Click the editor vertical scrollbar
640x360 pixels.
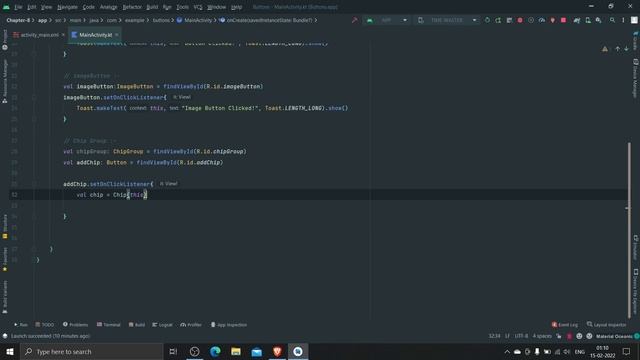[x=629, y=229]
